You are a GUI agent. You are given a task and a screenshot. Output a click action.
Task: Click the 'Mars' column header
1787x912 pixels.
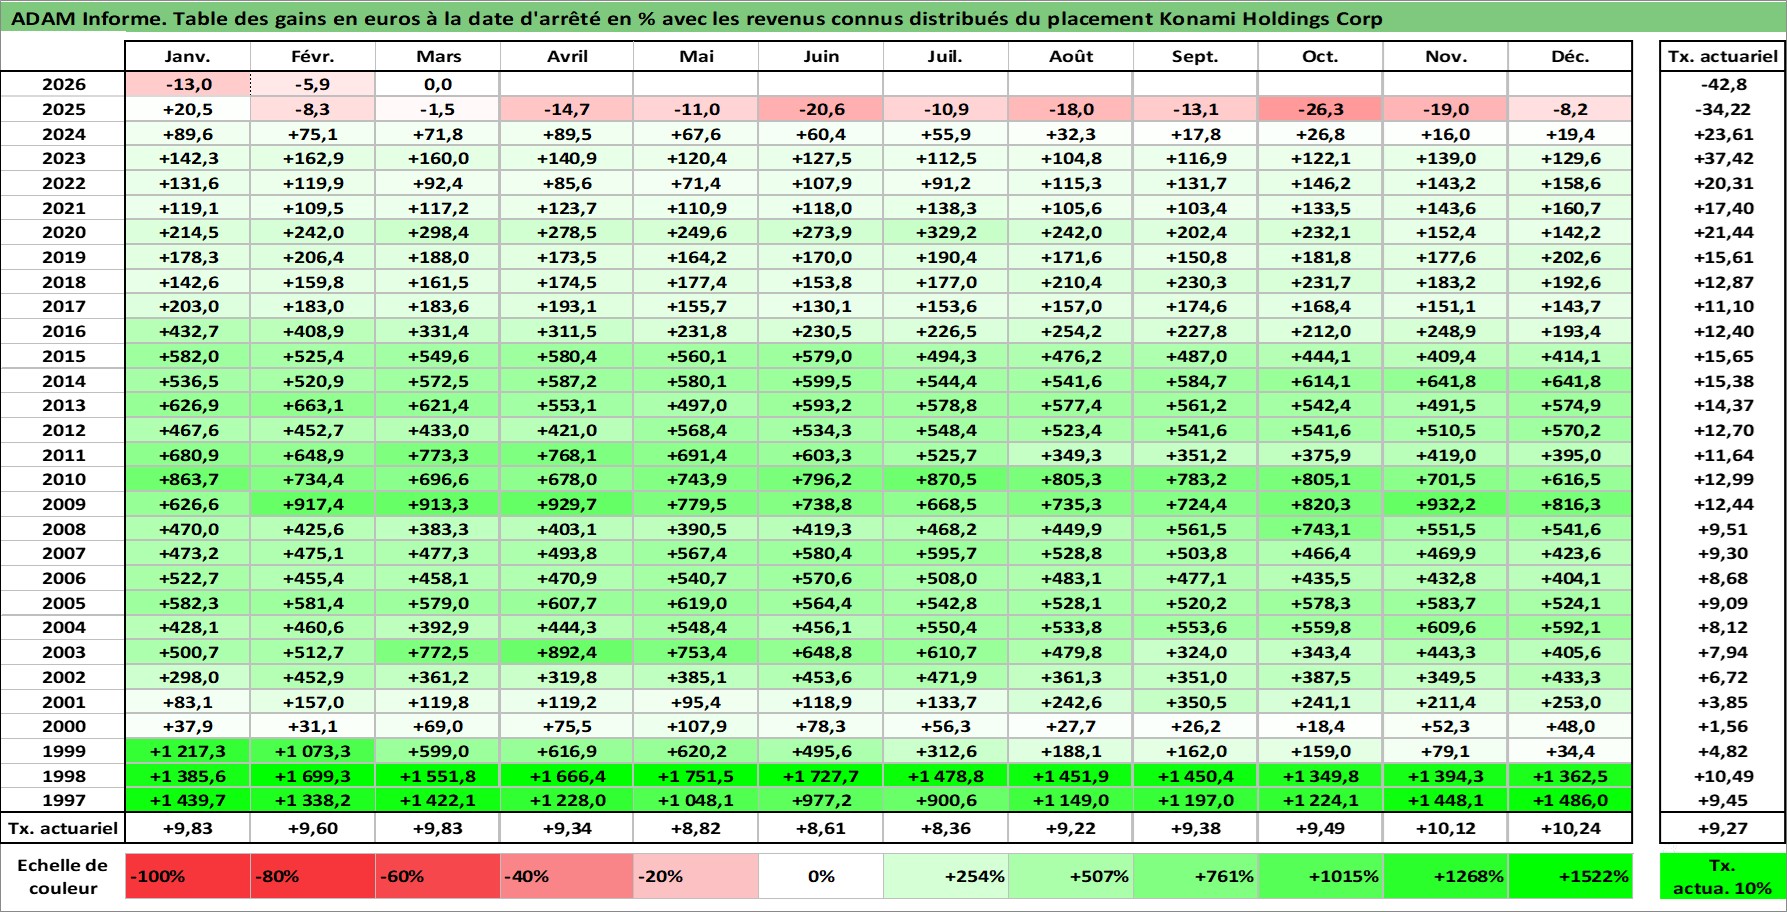(438, 56)
